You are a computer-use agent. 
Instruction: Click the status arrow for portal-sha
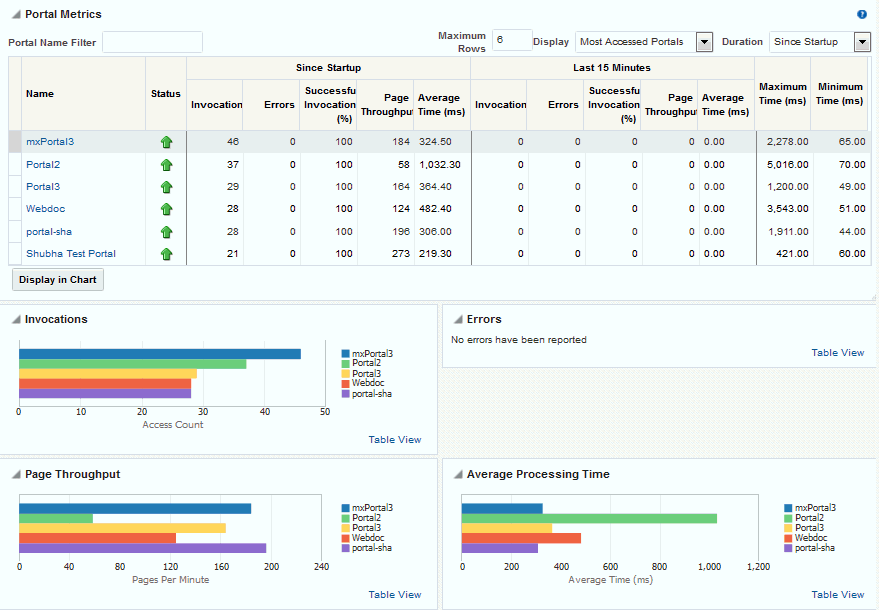166,232
